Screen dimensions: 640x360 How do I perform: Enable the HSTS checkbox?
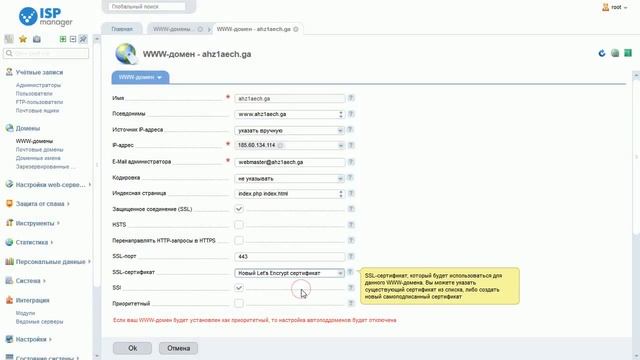(x=239, y=225)
